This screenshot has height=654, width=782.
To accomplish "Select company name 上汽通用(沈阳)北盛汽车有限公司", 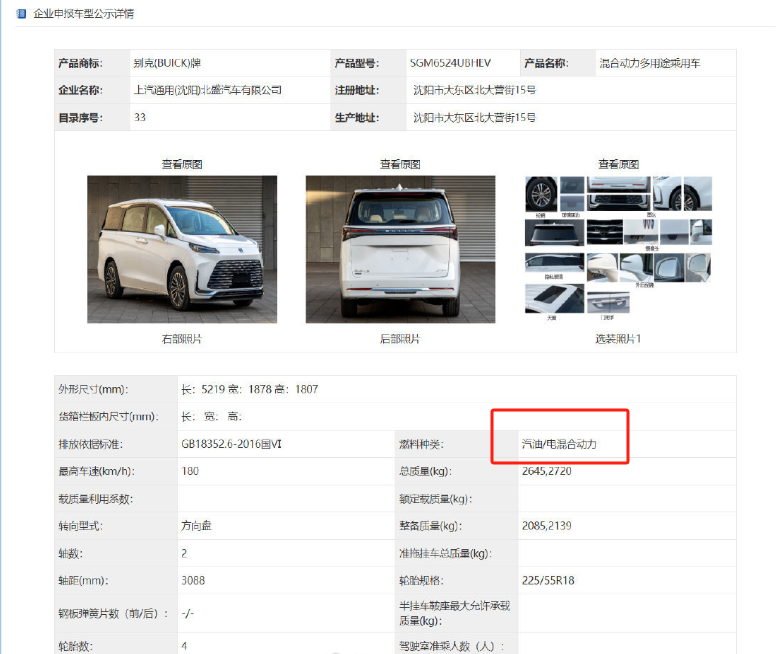I will 207,90.
